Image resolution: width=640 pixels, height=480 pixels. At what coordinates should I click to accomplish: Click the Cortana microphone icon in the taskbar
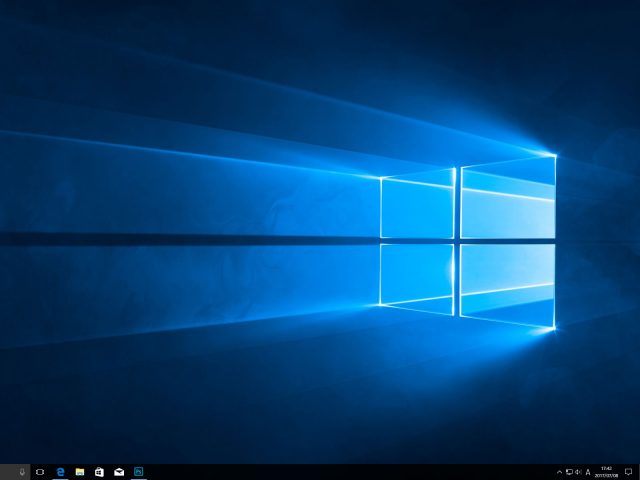(x=22, y=472)
